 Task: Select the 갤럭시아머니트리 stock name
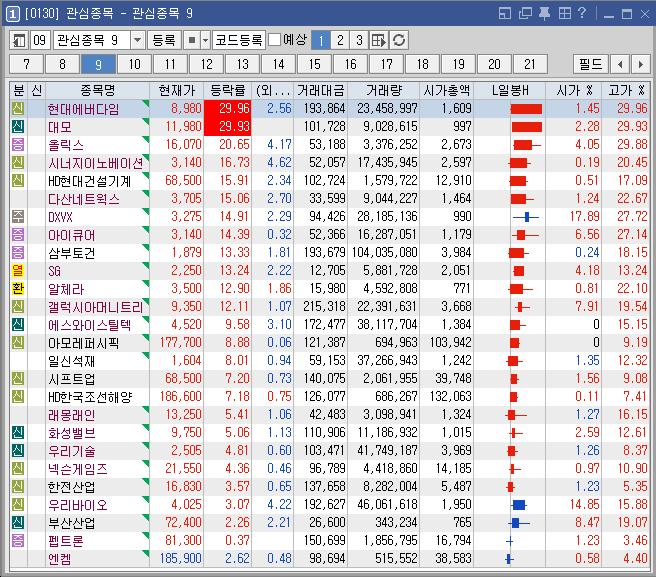96,307
